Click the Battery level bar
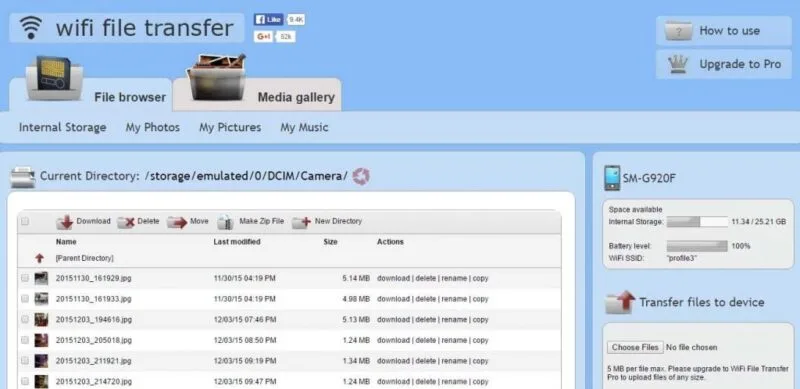Screen dimensions: 800x389 [697, 246]
